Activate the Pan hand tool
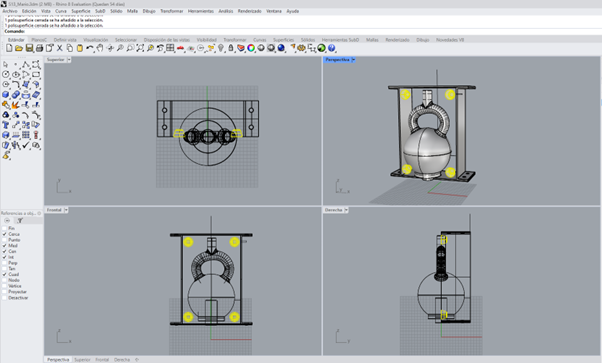 coord(100,48)
